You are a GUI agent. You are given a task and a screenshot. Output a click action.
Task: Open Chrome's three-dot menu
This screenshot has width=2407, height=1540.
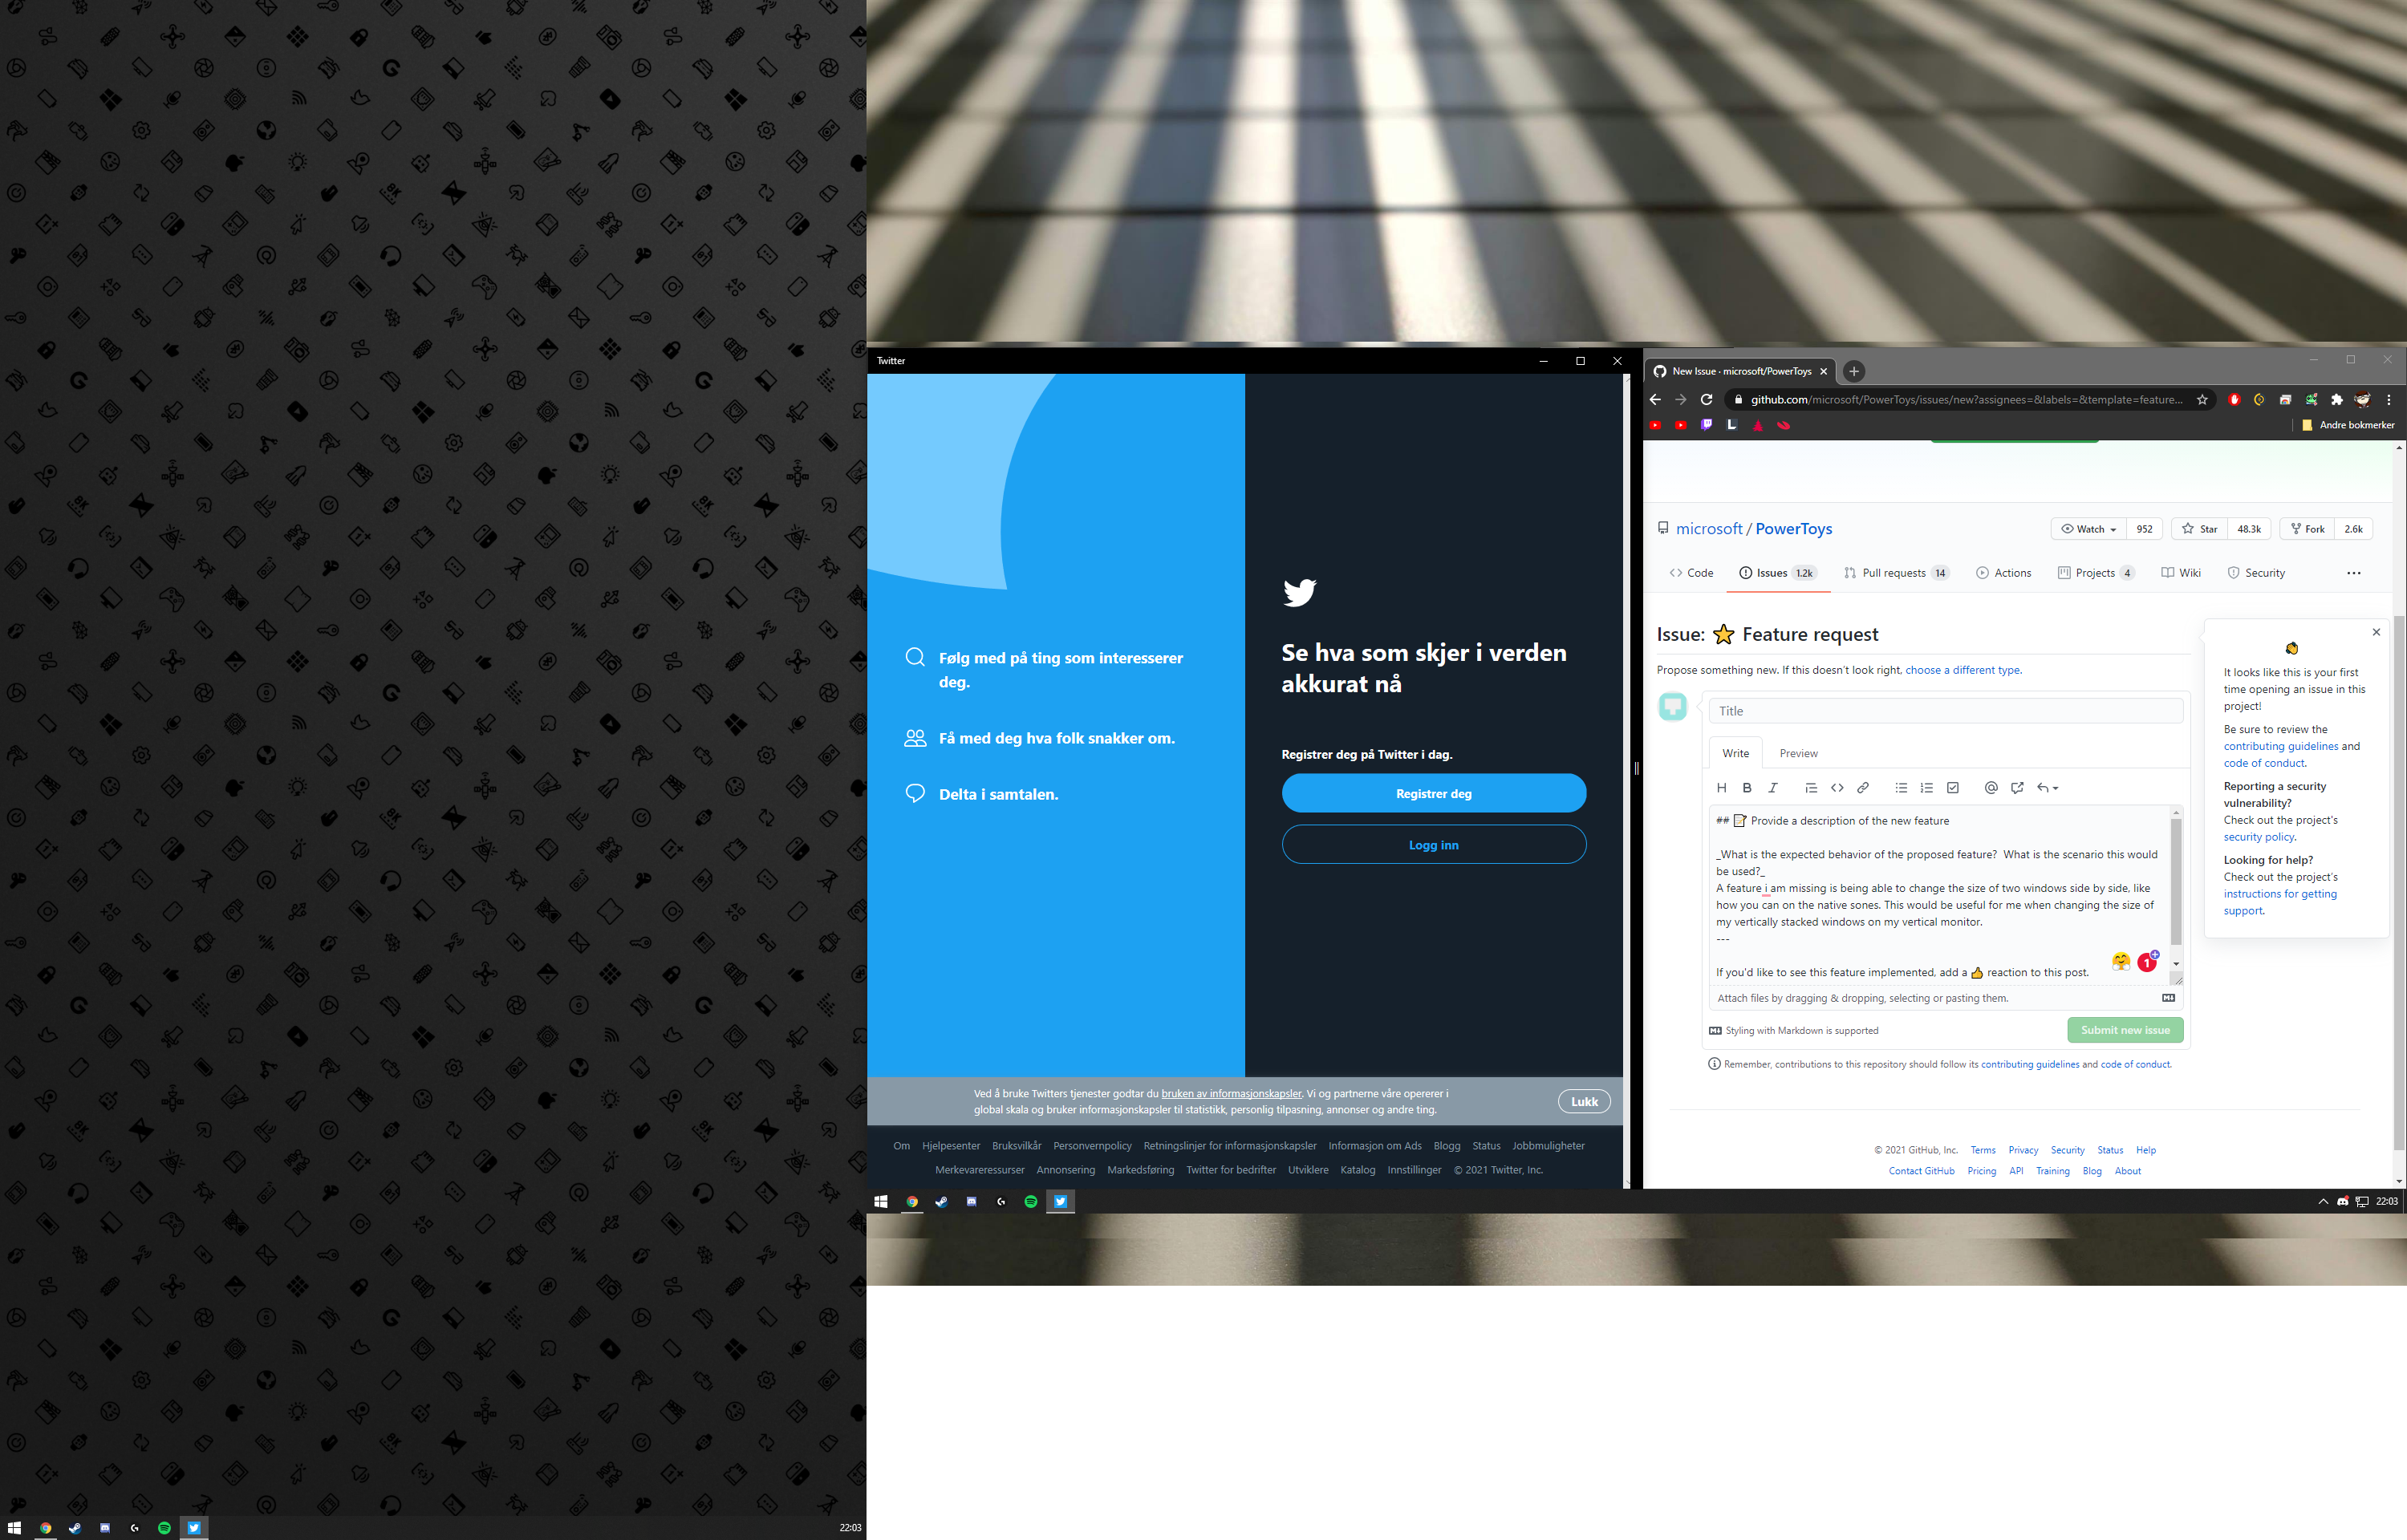coord(2389,400)
